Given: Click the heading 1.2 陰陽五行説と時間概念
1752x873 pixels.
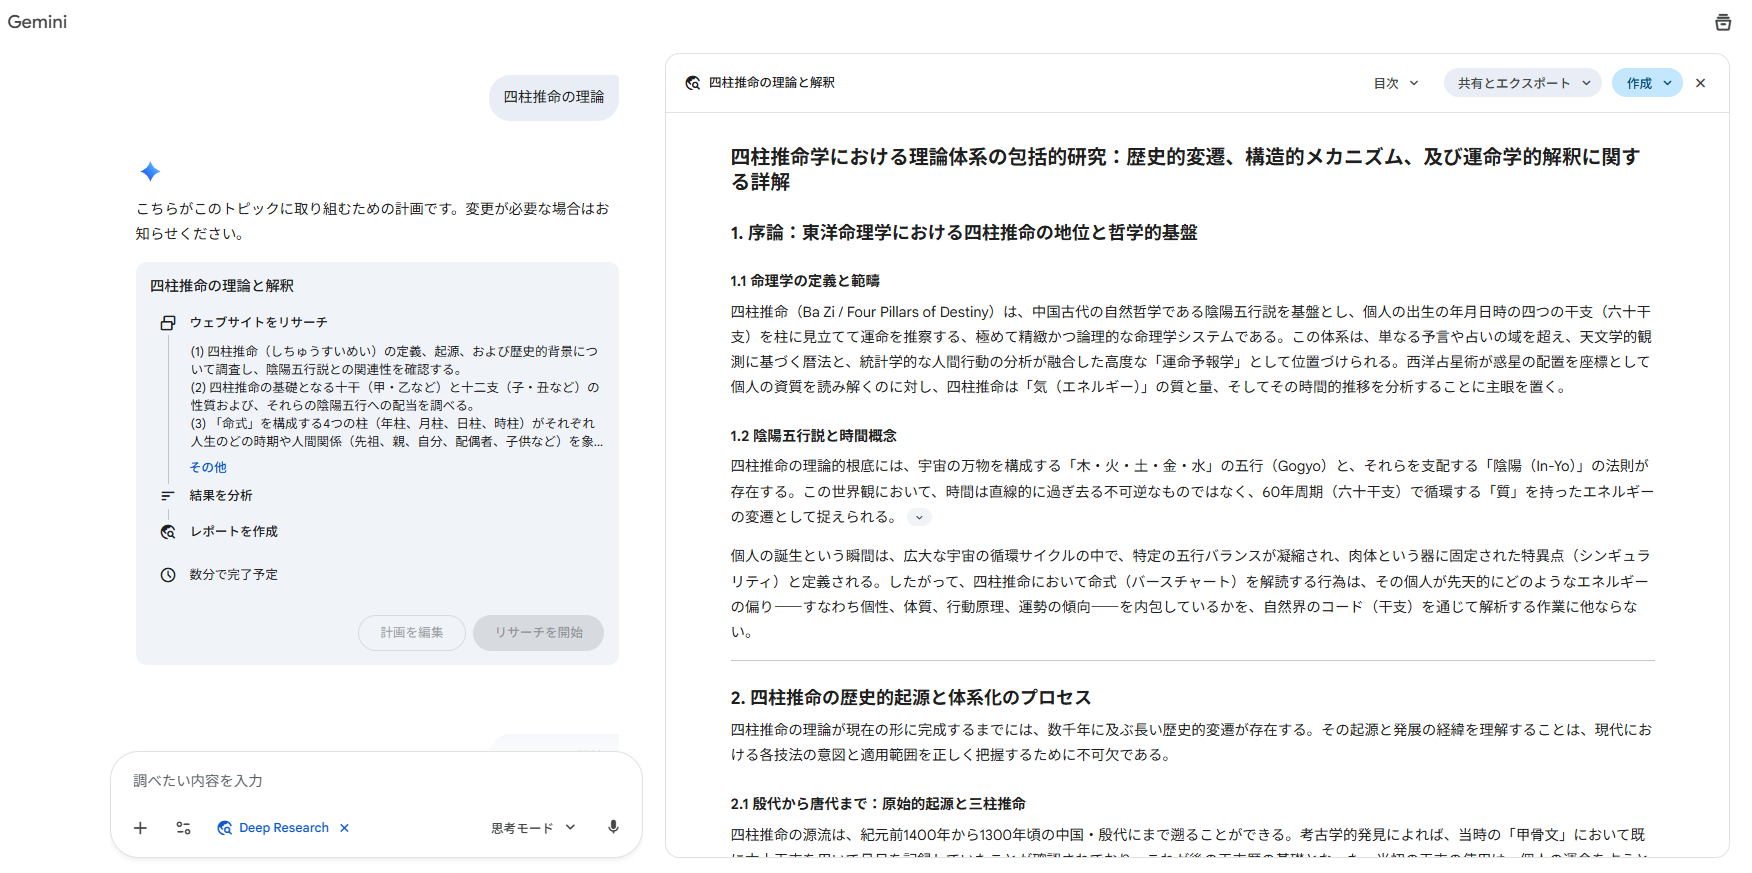Looking at the screenshot, I should coord(814,436).
